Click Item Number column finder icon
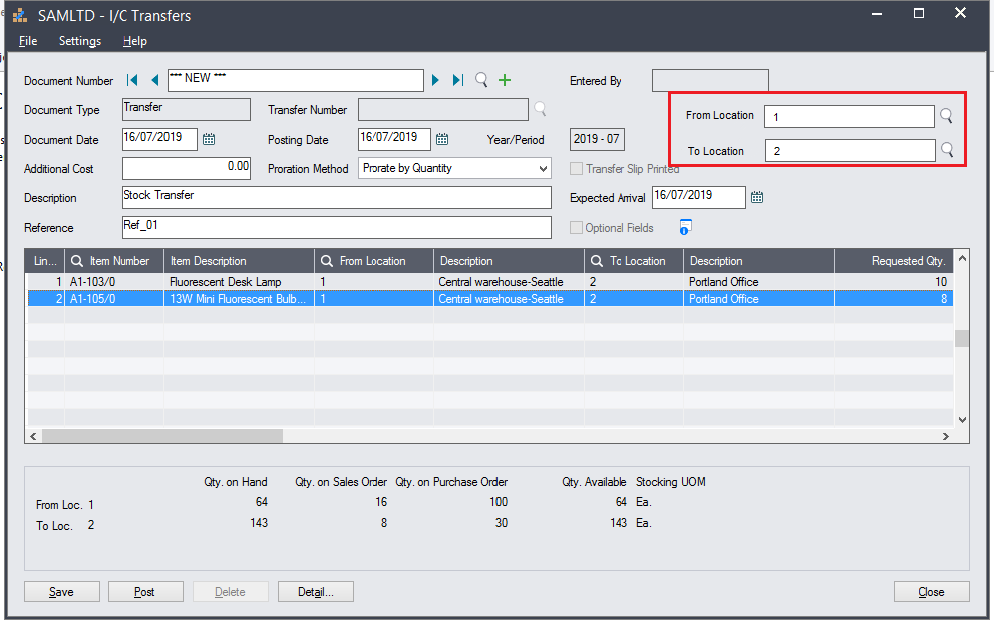 tap(77, 261)
